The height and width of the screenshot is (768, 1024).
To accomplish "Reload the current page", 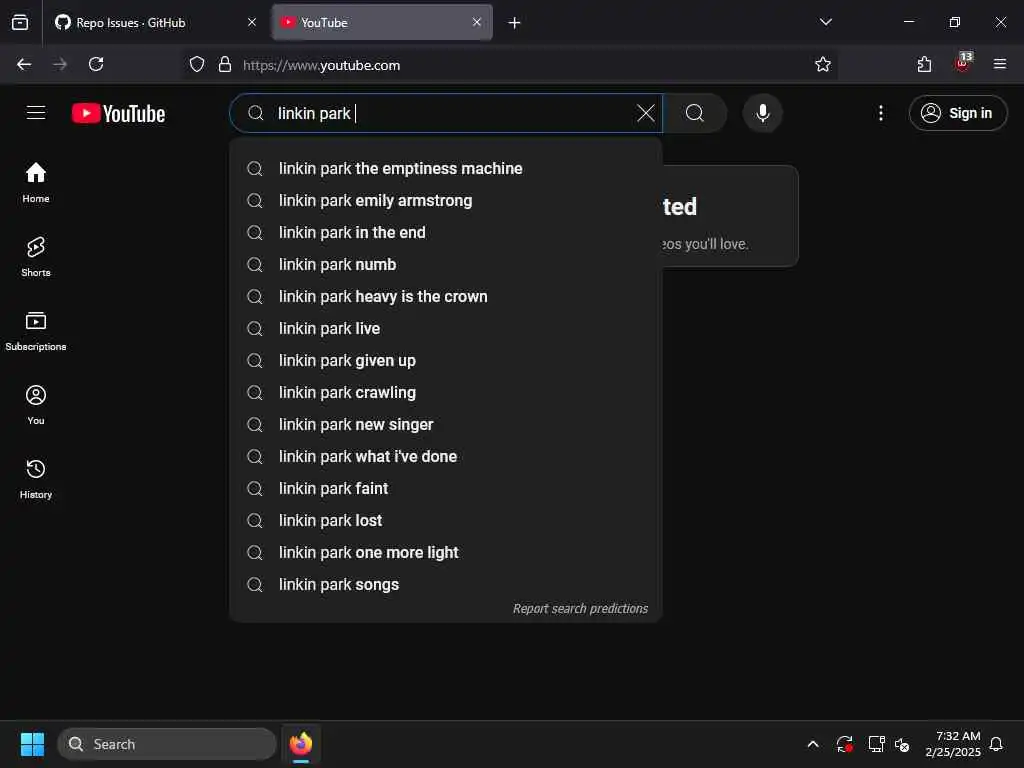I will point(96,64).
